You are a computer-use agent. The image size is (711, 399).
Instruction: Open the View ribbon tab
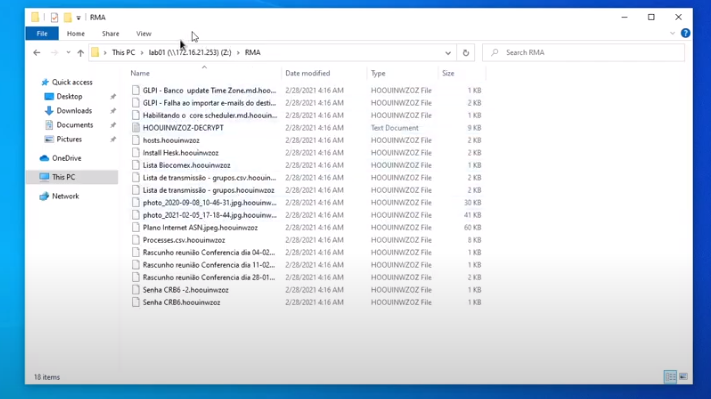pyautogui.click(x=144, y=34)
